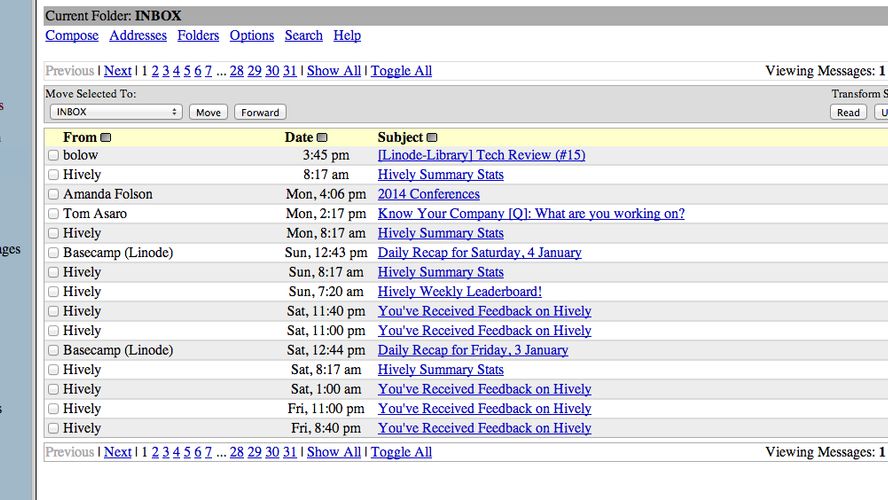Jump to page 31 in top pagination
The height and width of the screenshot is (500, 888).
[x=290, y=71]
